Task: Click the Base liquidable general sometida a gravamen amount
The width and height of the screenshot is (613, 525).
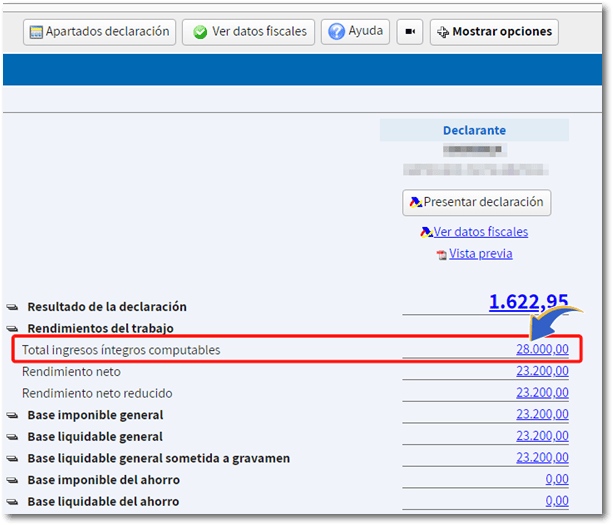Action: pos(542,458)
